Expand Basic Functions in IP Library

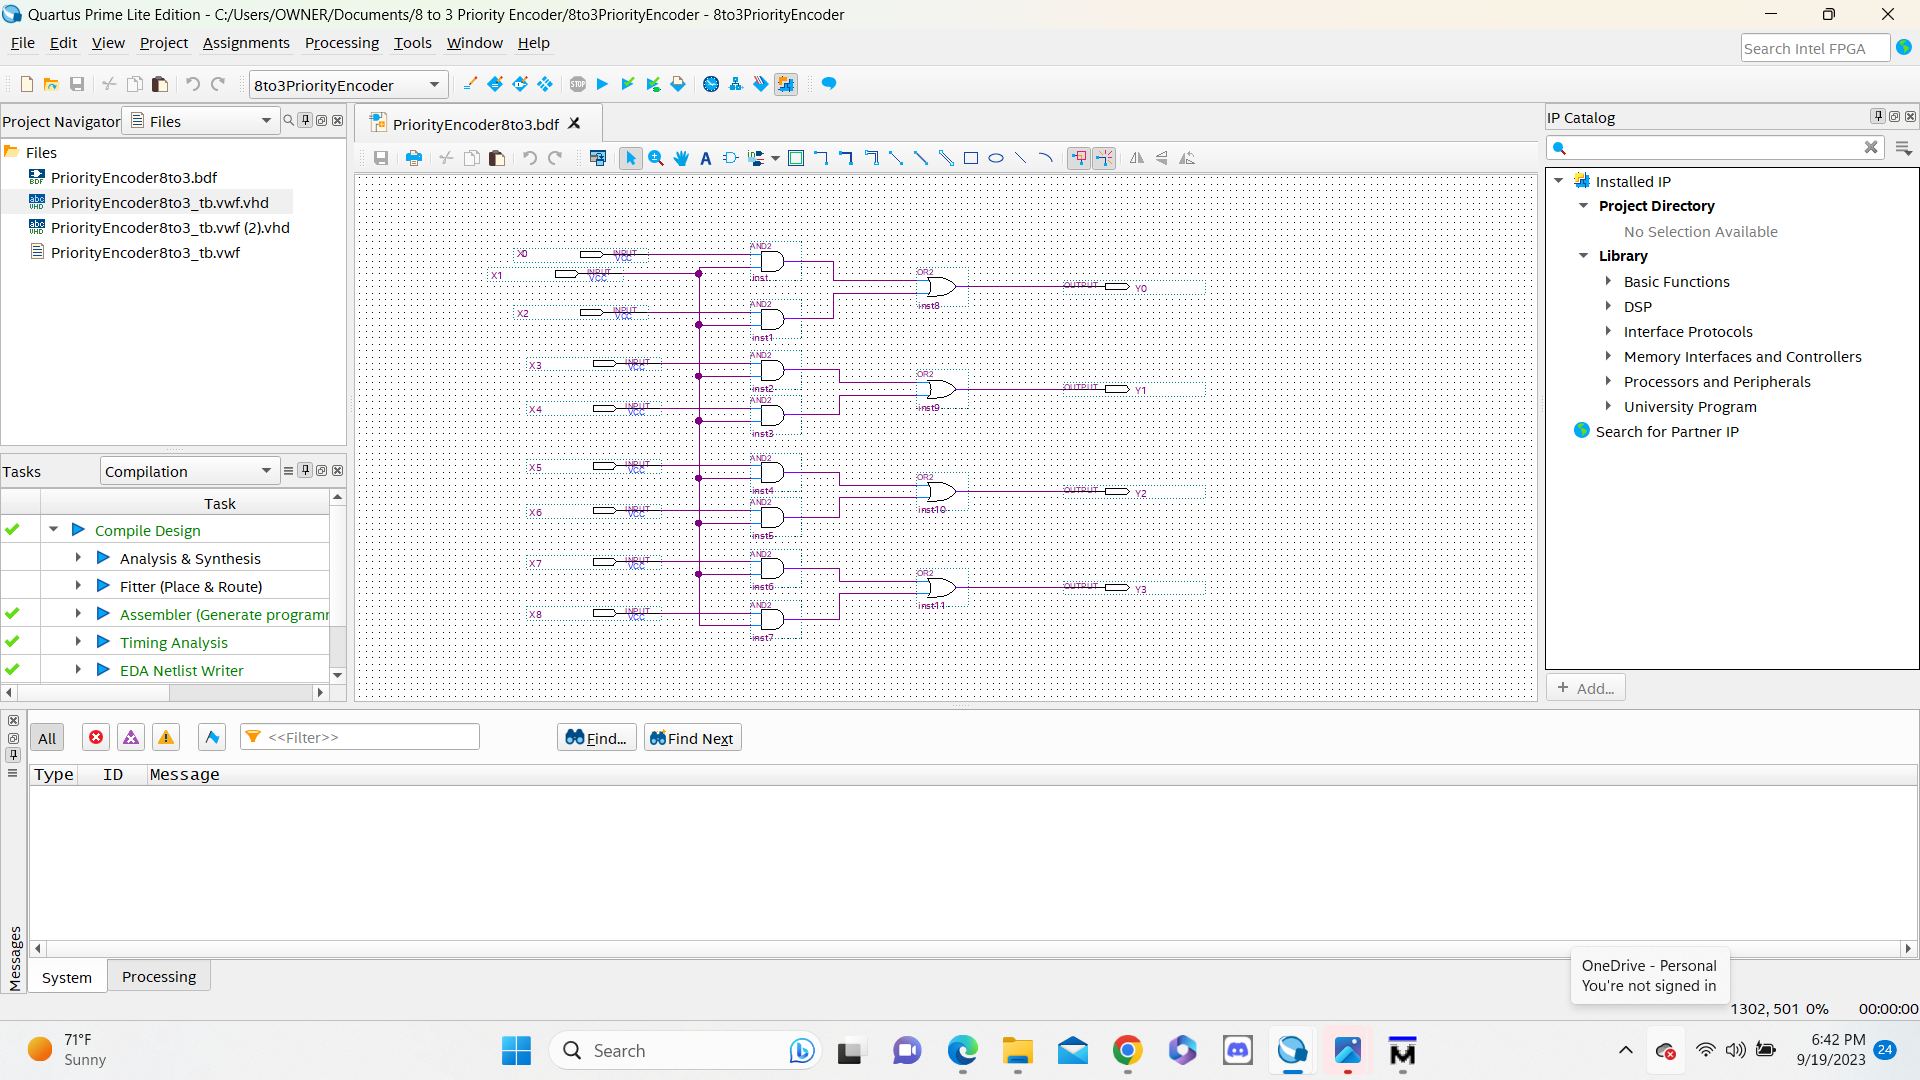[x=1608, y=282]
